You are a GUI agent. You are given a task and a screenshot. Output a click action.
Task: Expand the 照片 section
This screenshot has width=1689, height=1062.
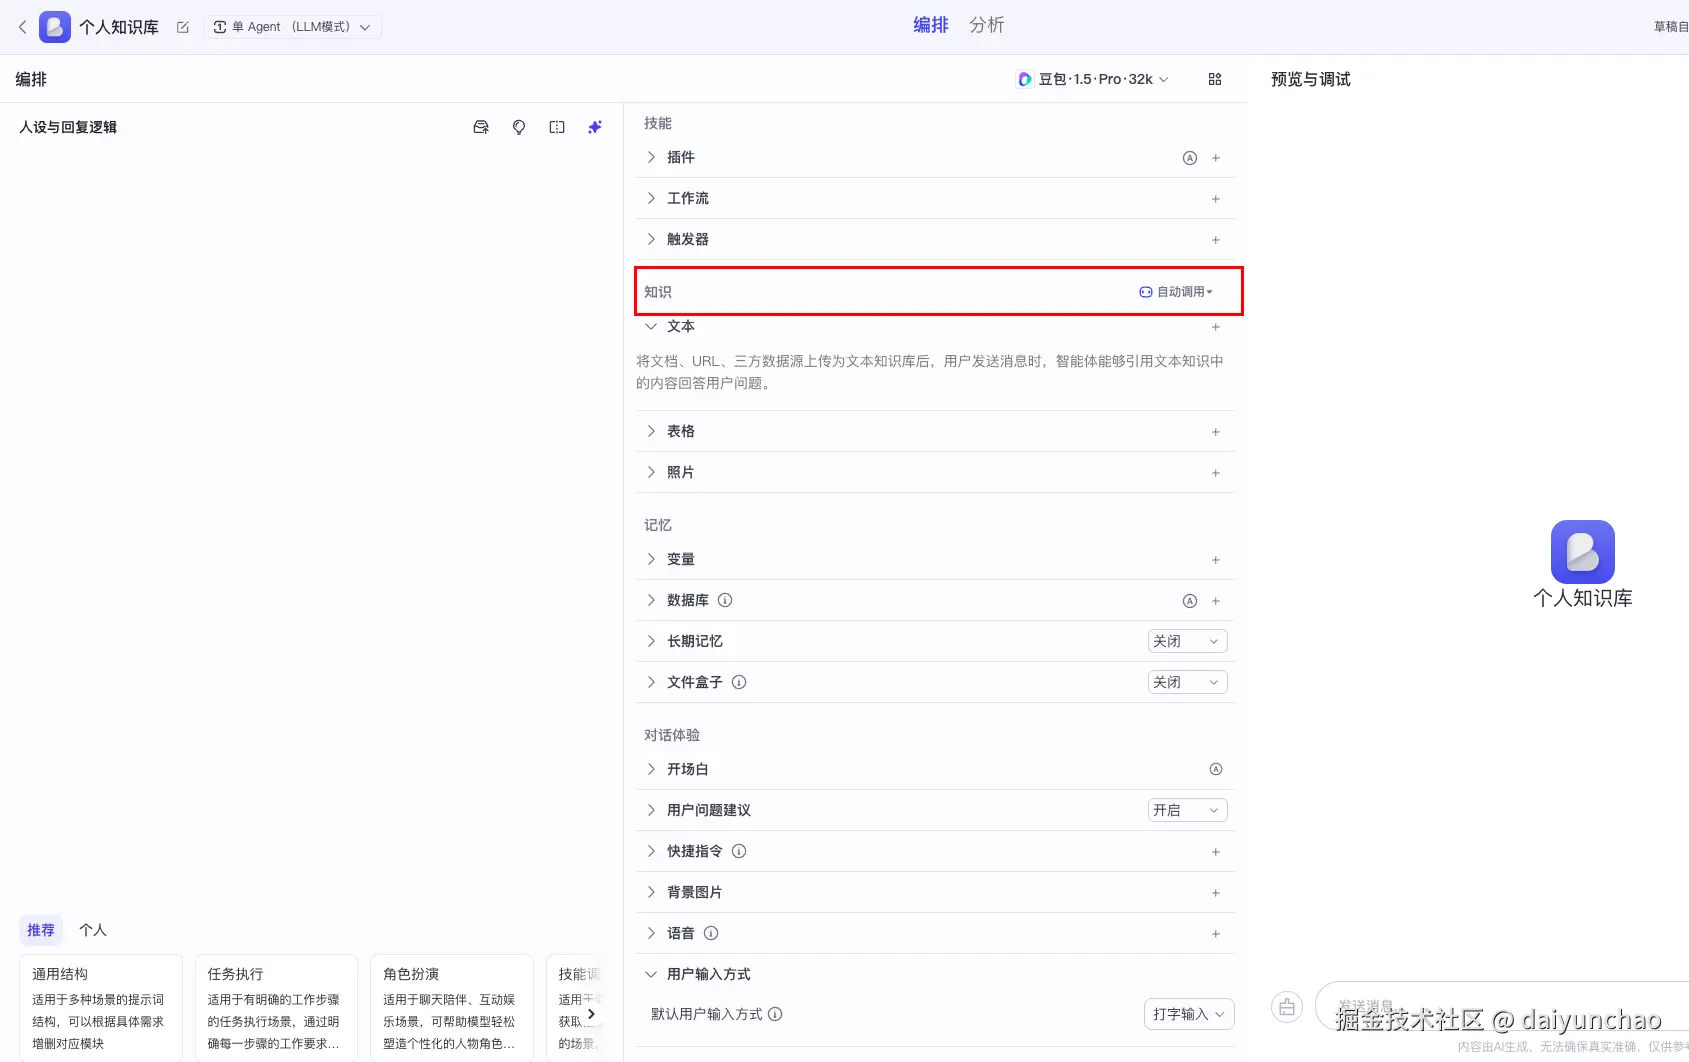(651, 472)
